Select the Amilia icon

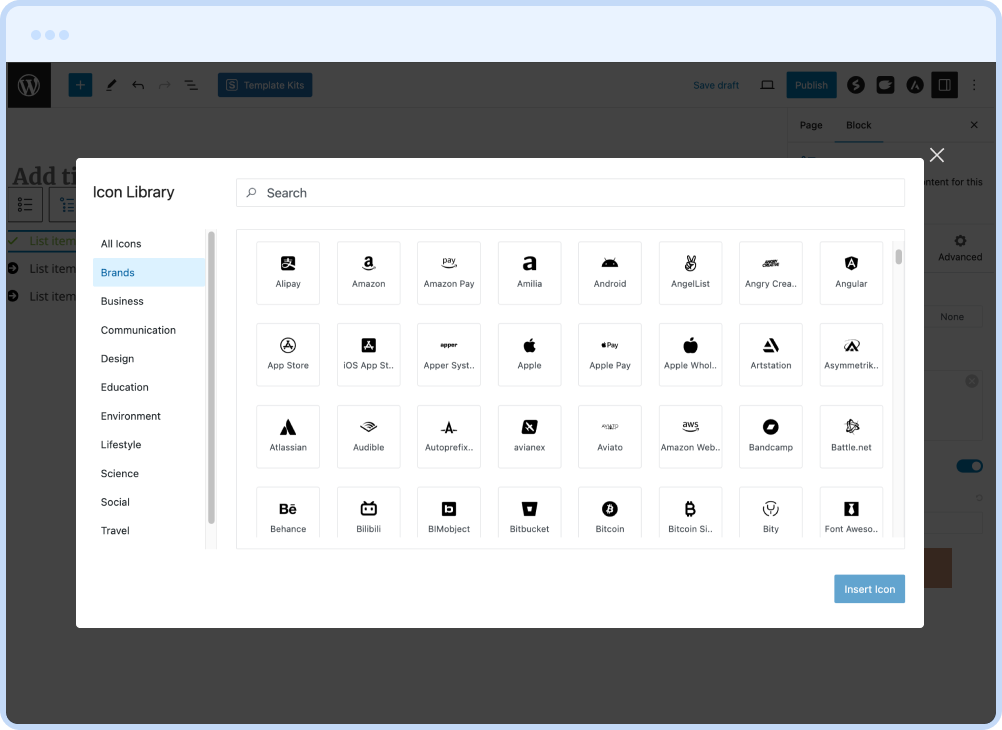pyautogui.click(x=529, y=273)
